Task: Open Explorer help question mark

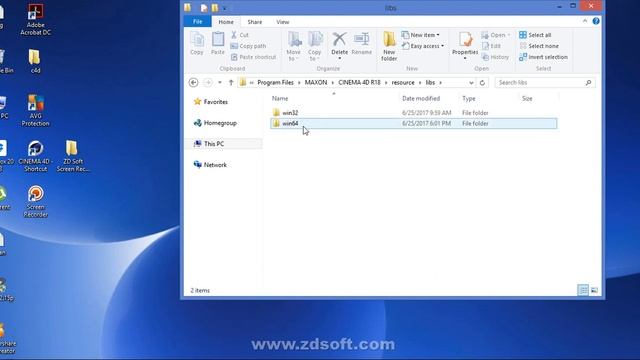Action: click(x=596, y=21)
